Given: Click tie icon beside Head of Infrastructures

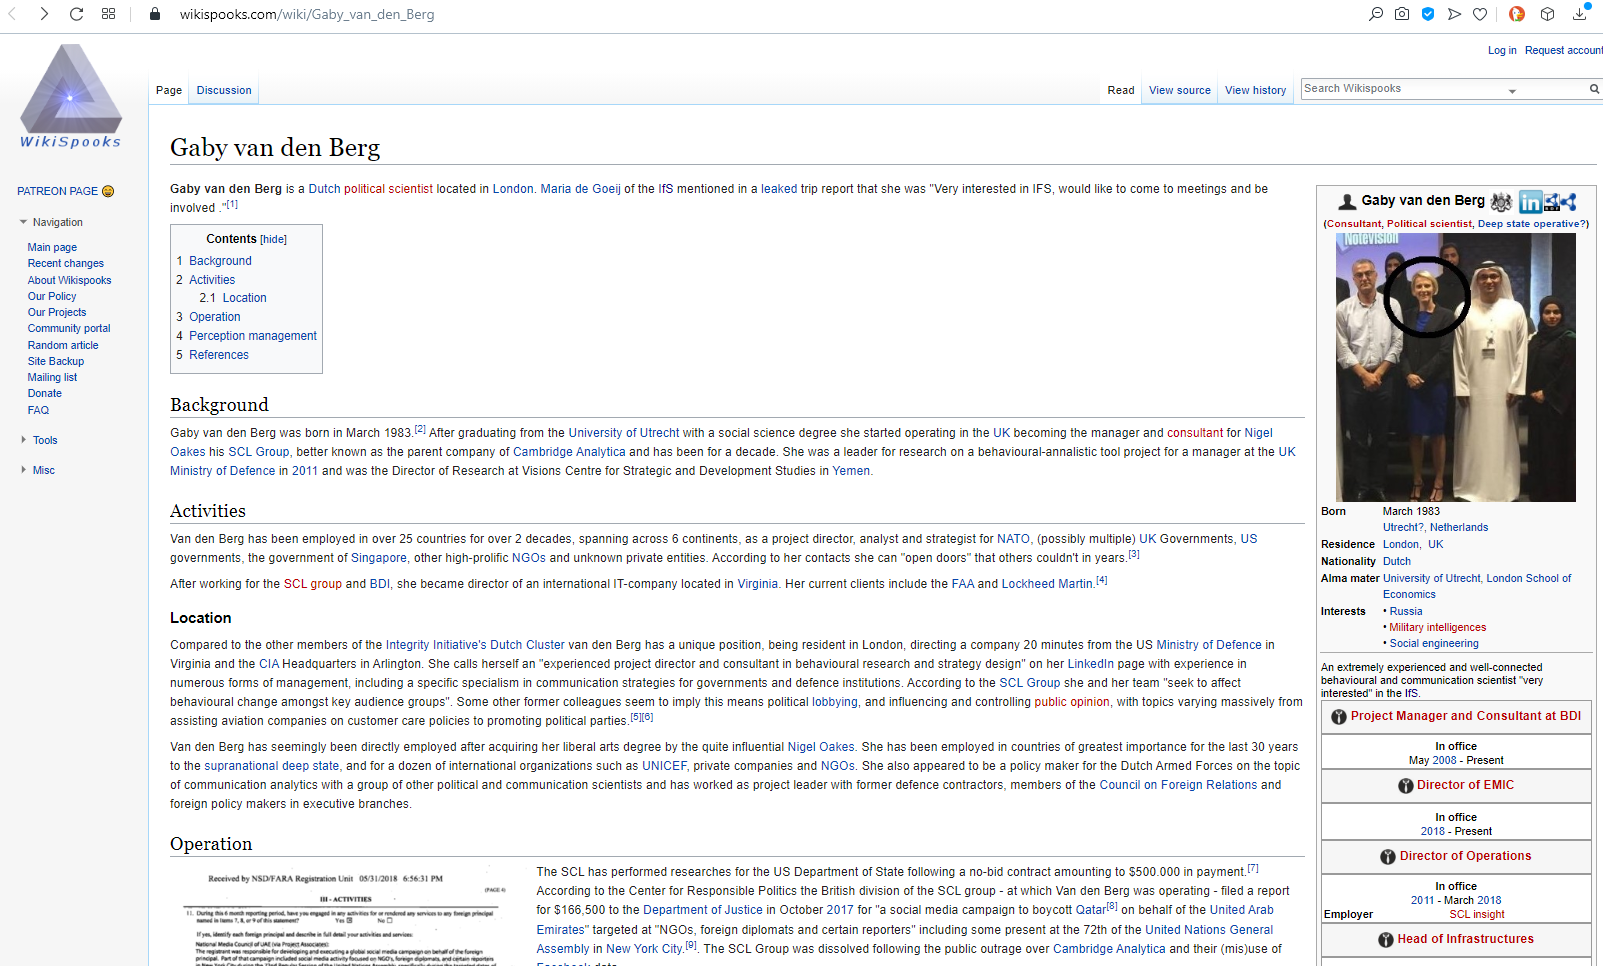Looking at the screenshot, I should coord(1386,940).
